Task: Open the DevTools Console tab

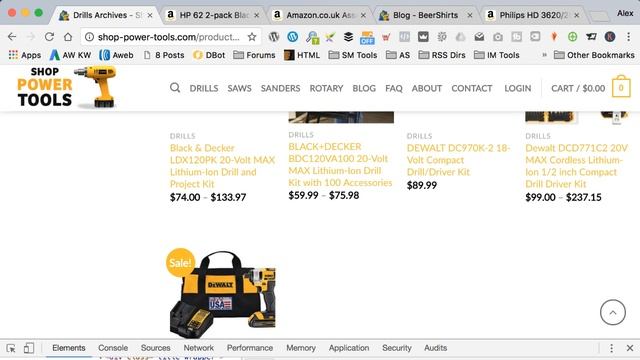Action: pos(113,348)
